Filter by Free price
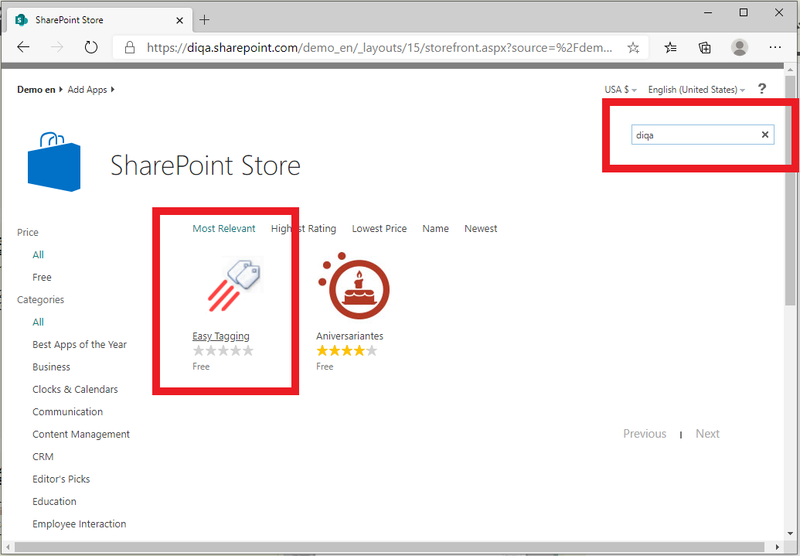Viewport: 800px width, 556px height. [42, 277]
